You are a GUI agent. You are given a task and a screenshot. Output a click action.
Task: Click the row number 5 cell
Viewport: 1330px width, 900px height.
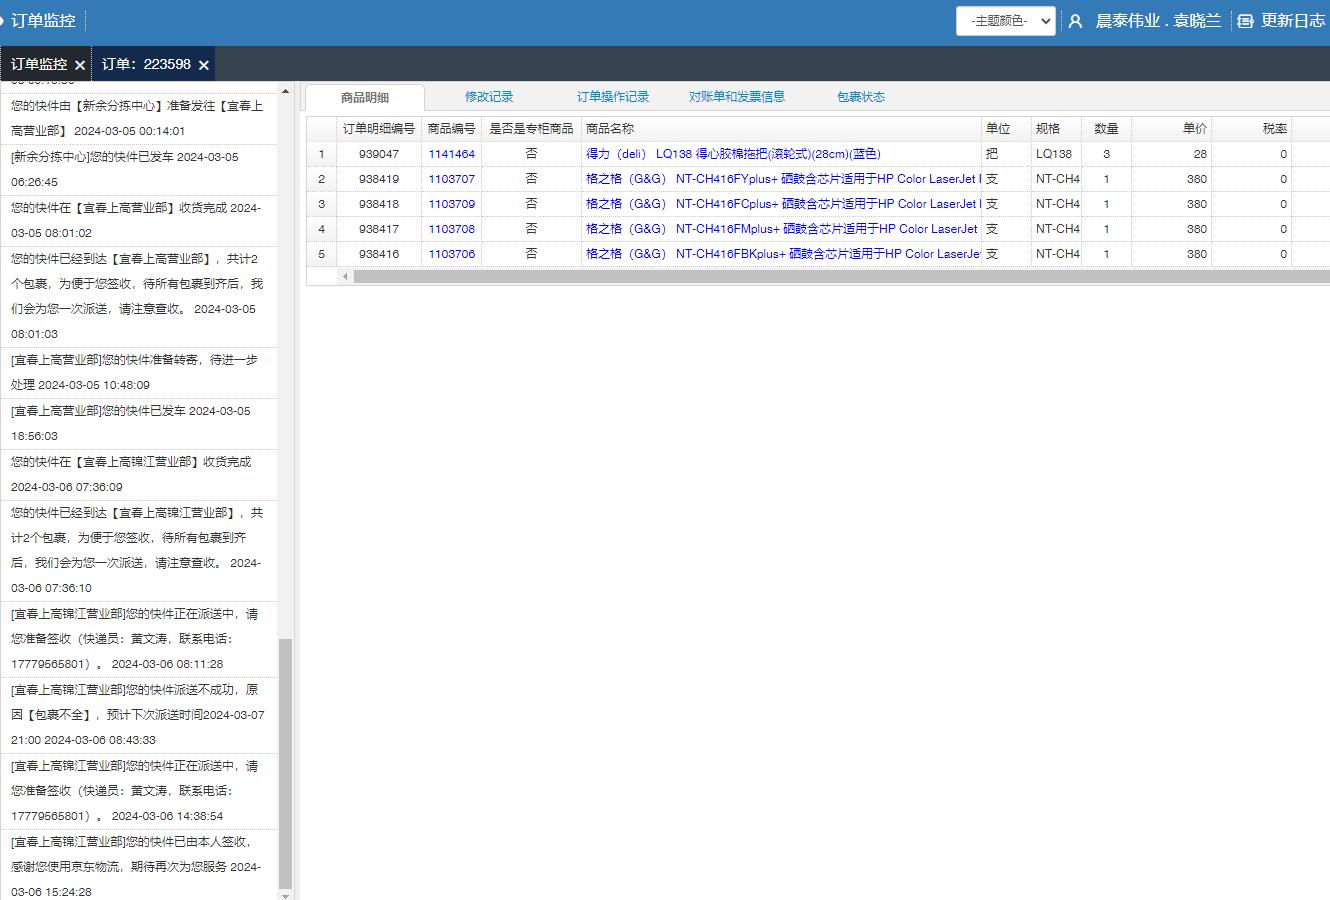[x=321, y=254]
